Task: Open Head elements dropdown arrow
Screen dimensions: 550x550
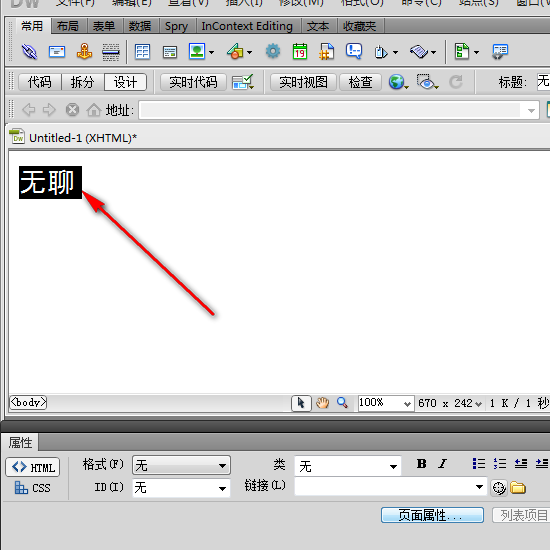Action: click(395, 52)
